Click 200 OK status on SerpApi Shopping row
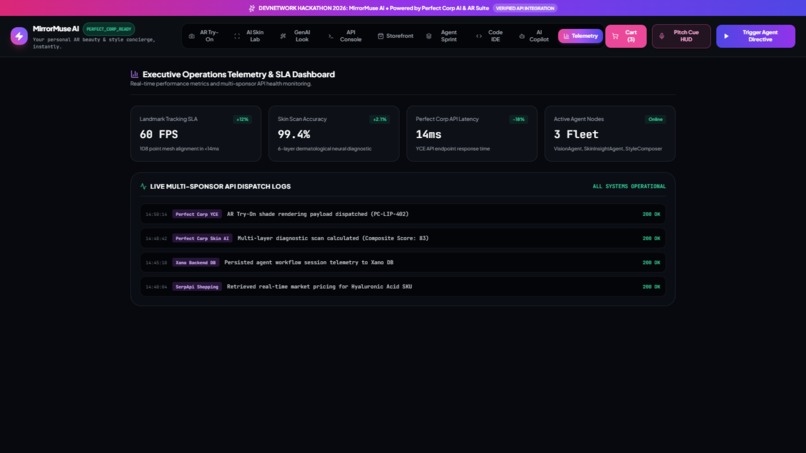Image resolution: width=806 pixels, height=453 pixels. click(x=651, y=286)
